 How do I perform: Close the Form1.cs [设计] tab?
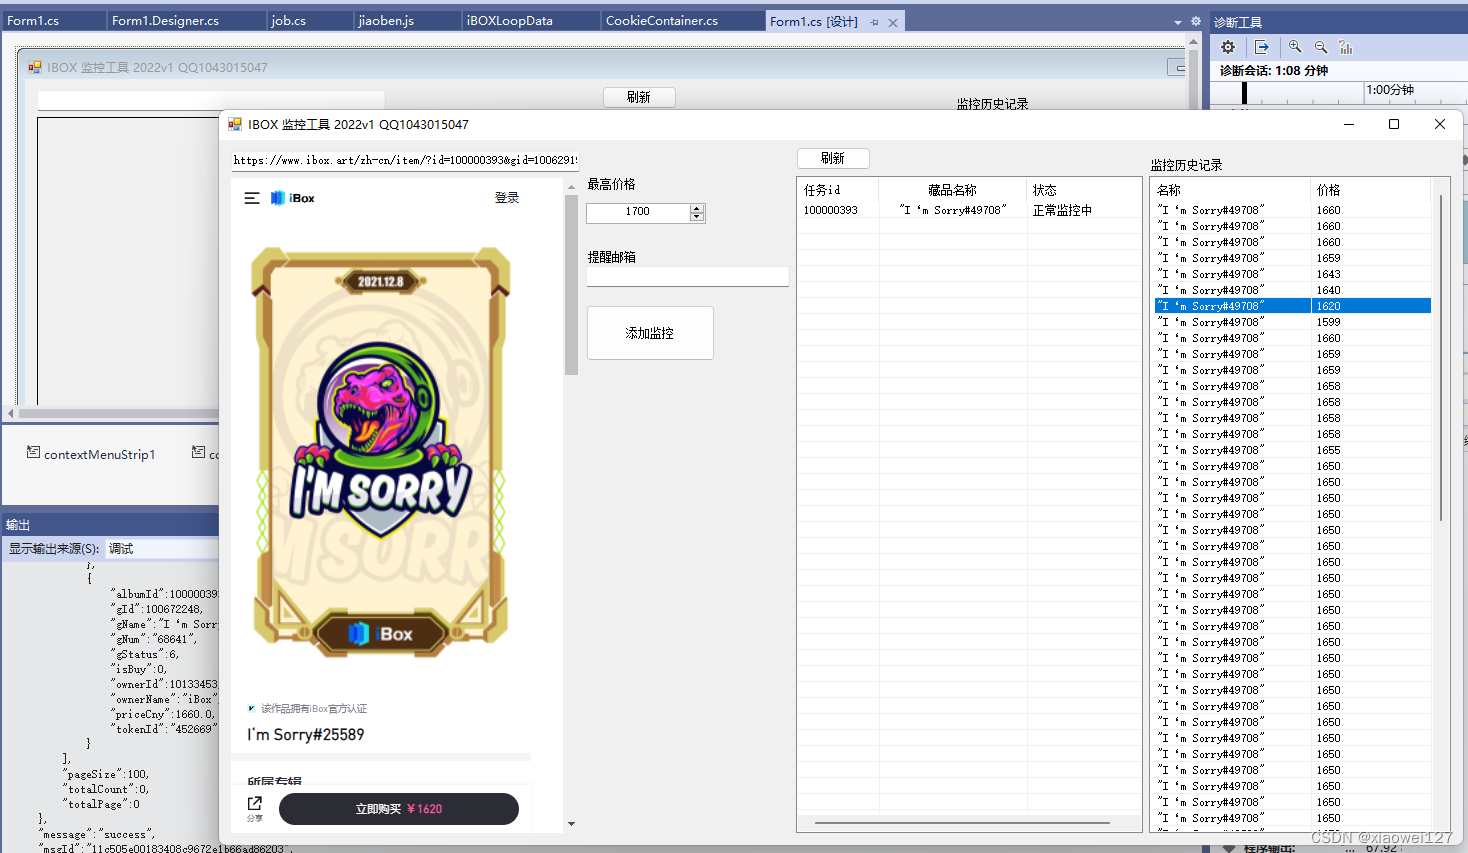click(x=893, y=22)
